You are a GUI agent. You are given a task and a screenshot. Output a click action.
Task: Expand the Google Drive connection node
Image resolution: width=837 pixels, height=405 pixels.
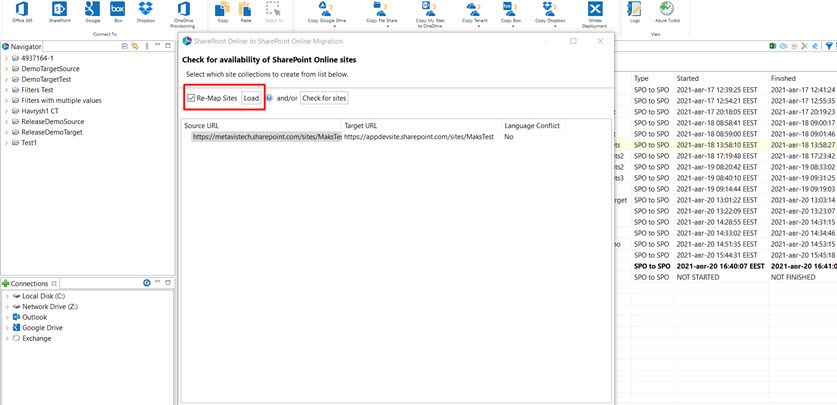coord(7,328)
